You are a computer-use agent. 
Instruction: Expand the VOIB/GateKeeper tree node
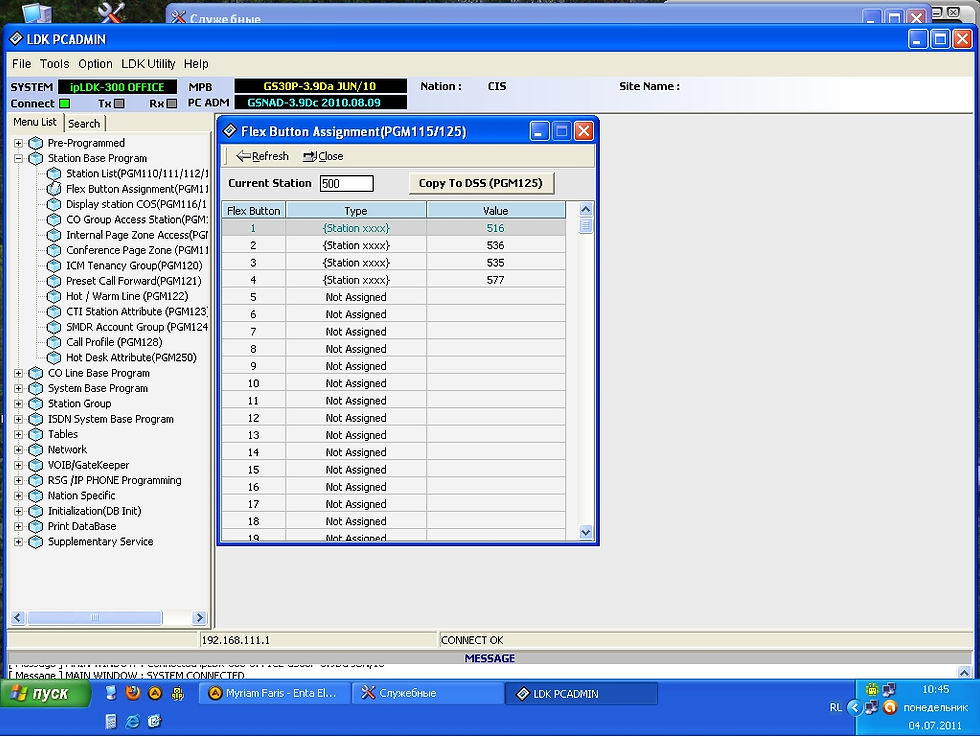18,465
